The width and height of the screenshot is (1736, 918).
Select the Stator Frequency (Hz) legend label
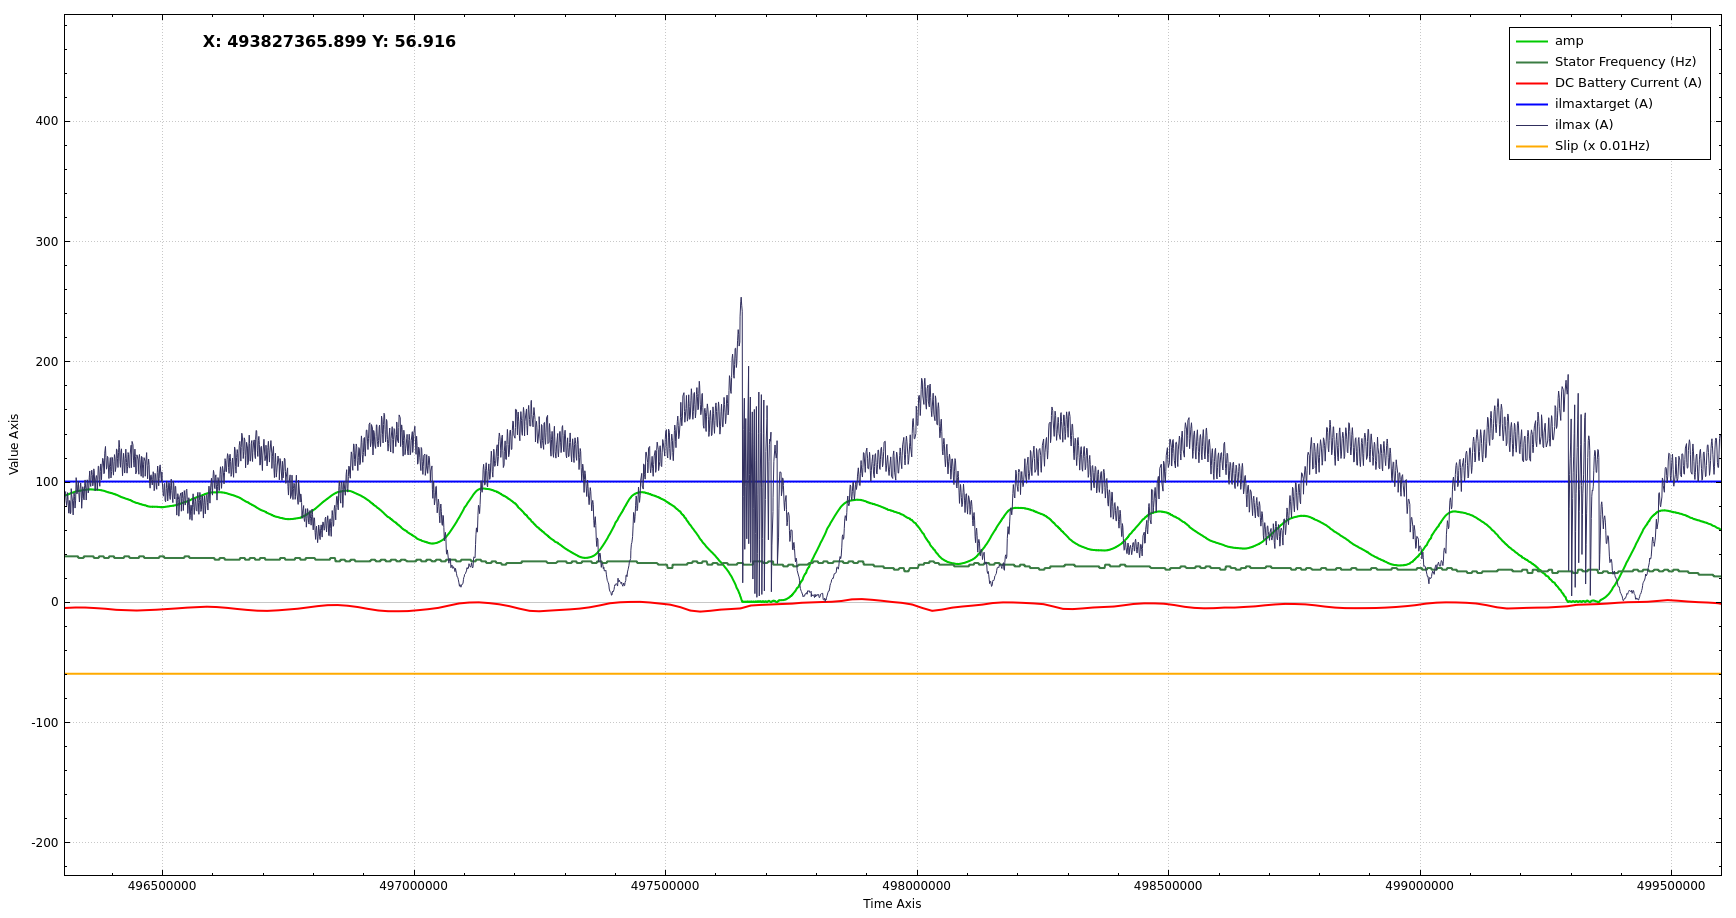point(1625,62)
